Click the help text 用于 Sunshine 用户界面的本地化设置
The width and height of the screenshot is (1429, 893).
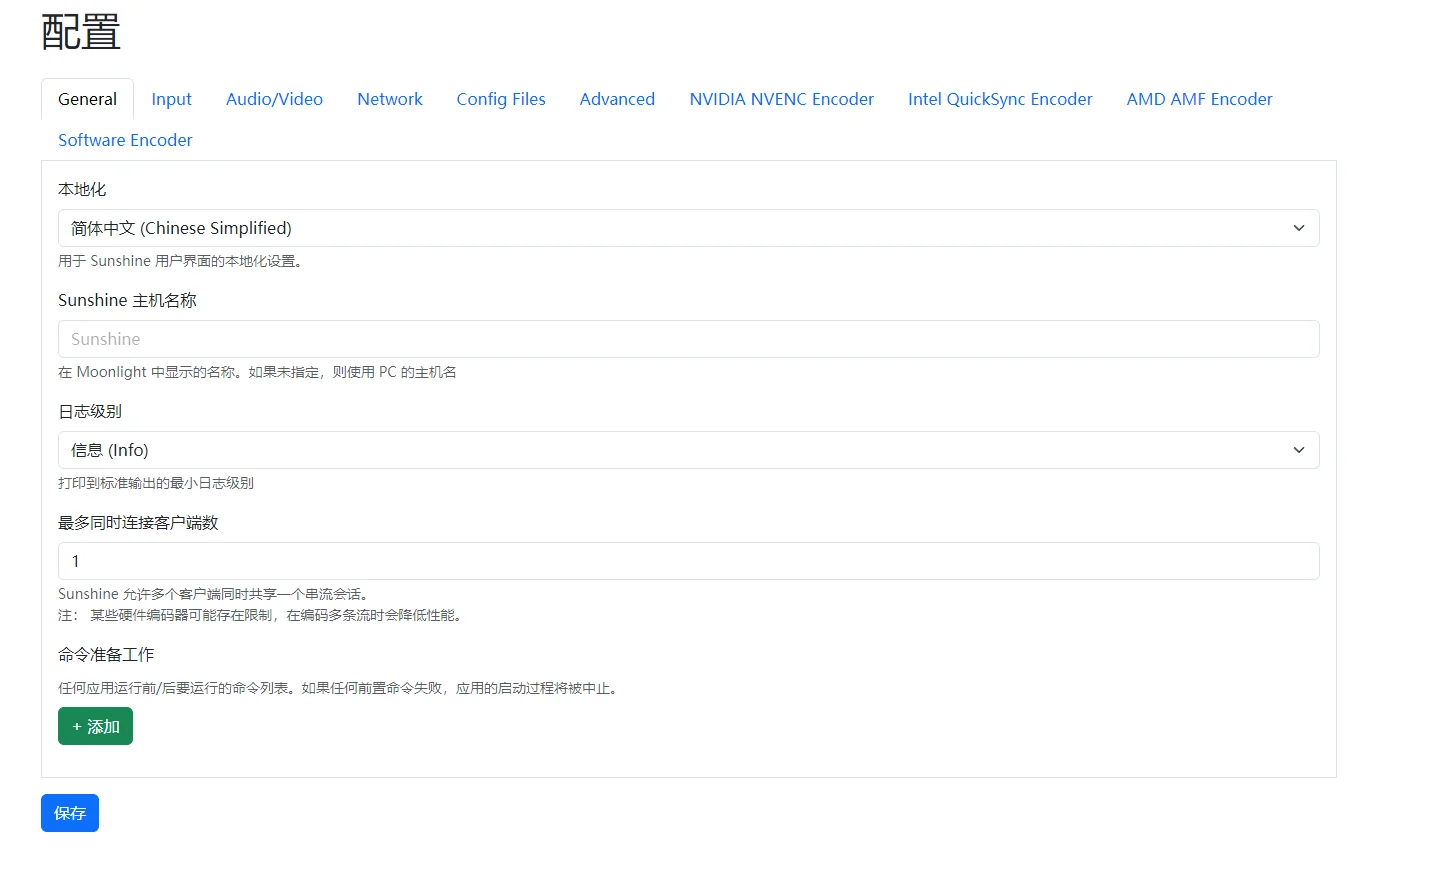[180, 261]
